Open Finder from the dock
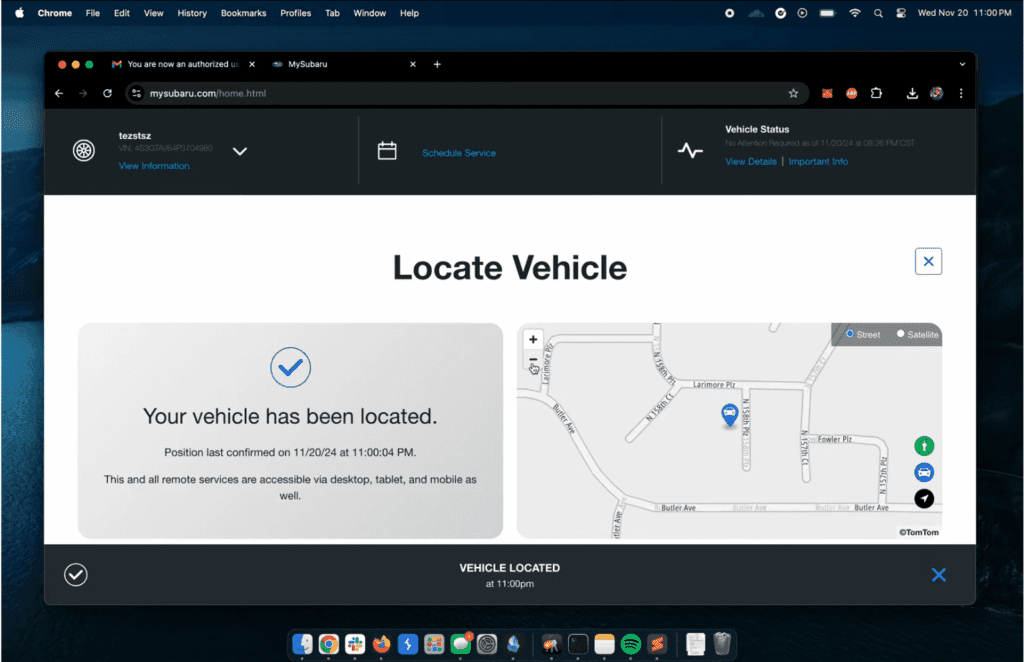Screen dimensions: 1024x662 coord(302,644)
